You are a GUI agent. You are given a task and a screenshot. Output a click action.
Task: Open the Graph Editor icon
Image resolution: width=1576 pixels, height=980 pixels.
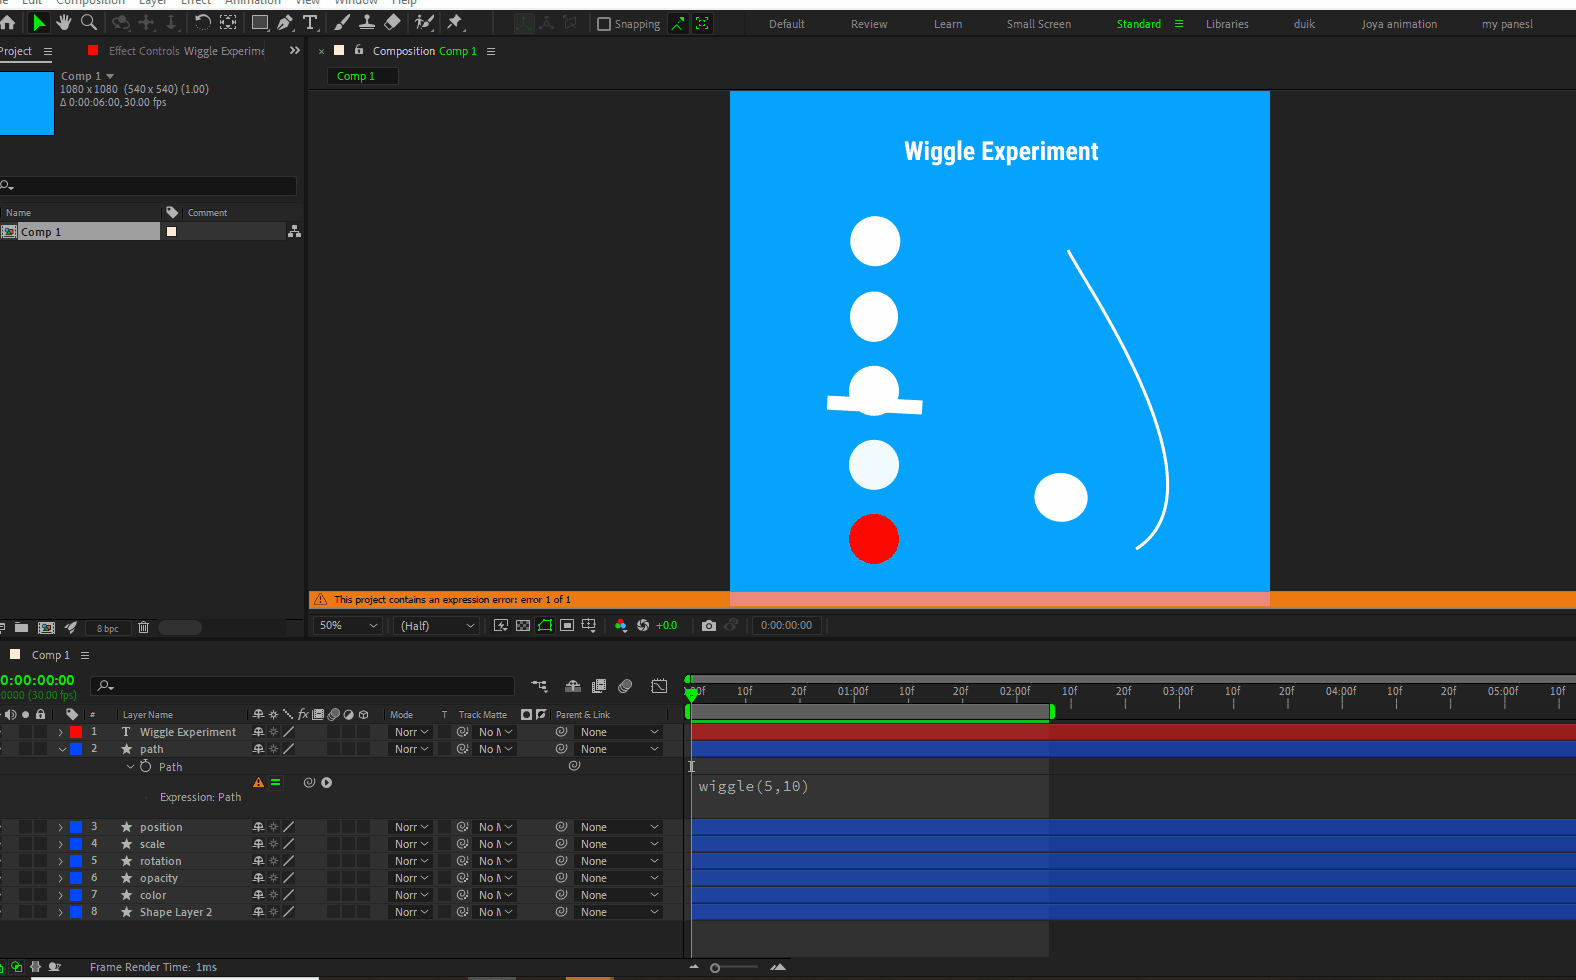[x=659, y=686]
